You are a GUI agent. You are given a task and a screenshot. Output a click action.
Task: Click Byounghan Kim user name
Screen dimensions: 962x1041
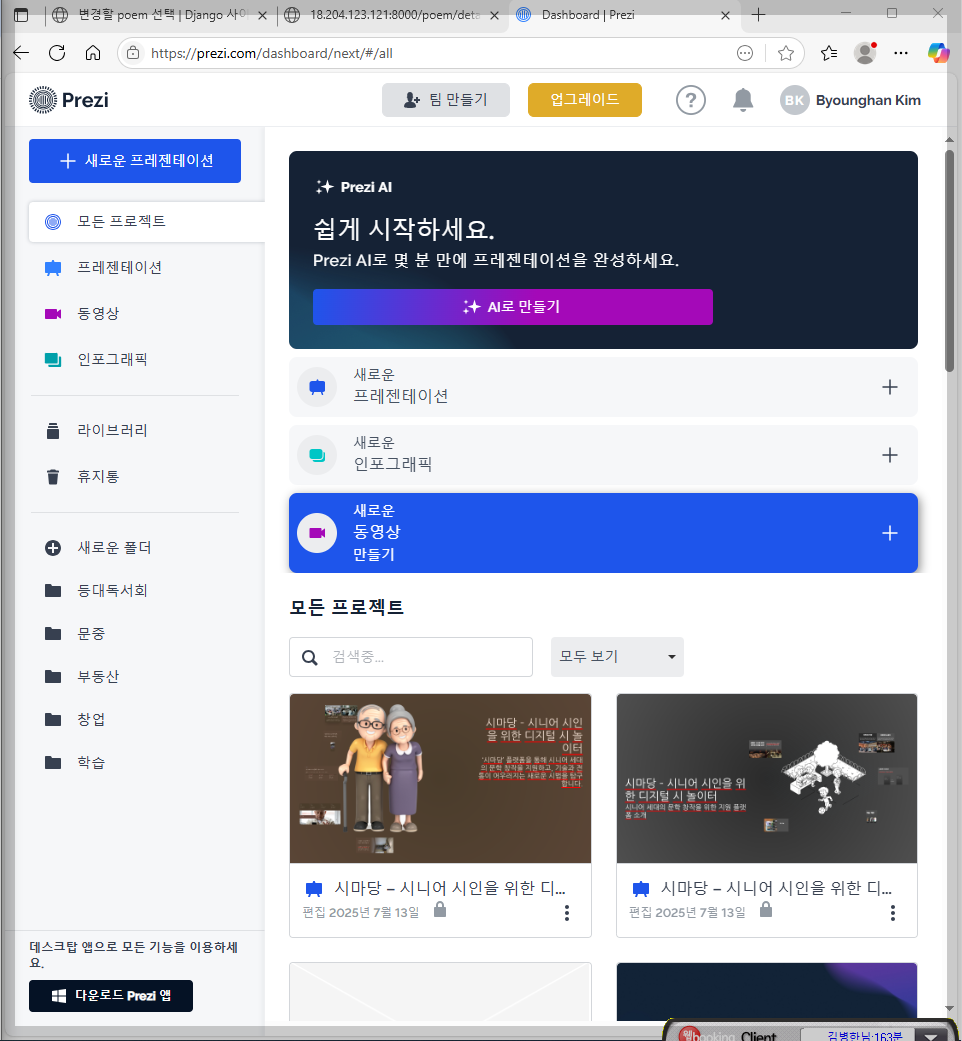pyautogui.click(x=868, y=100)
